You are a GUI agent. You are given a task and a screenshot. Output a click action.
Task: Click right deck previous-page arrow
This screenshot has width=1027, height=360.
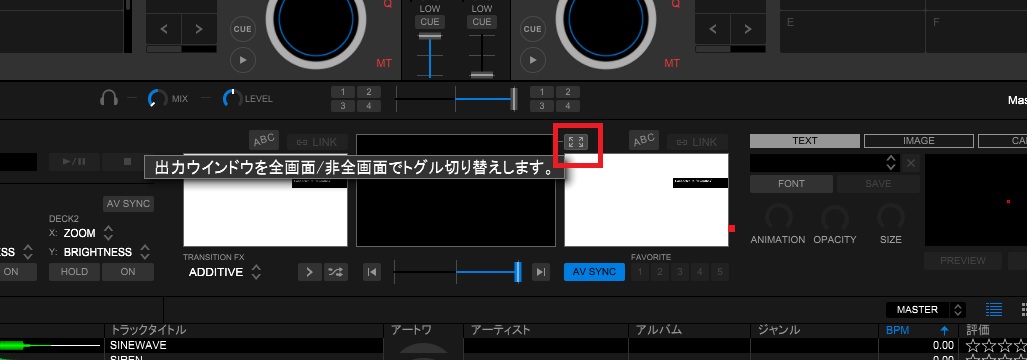click(713, 29)
